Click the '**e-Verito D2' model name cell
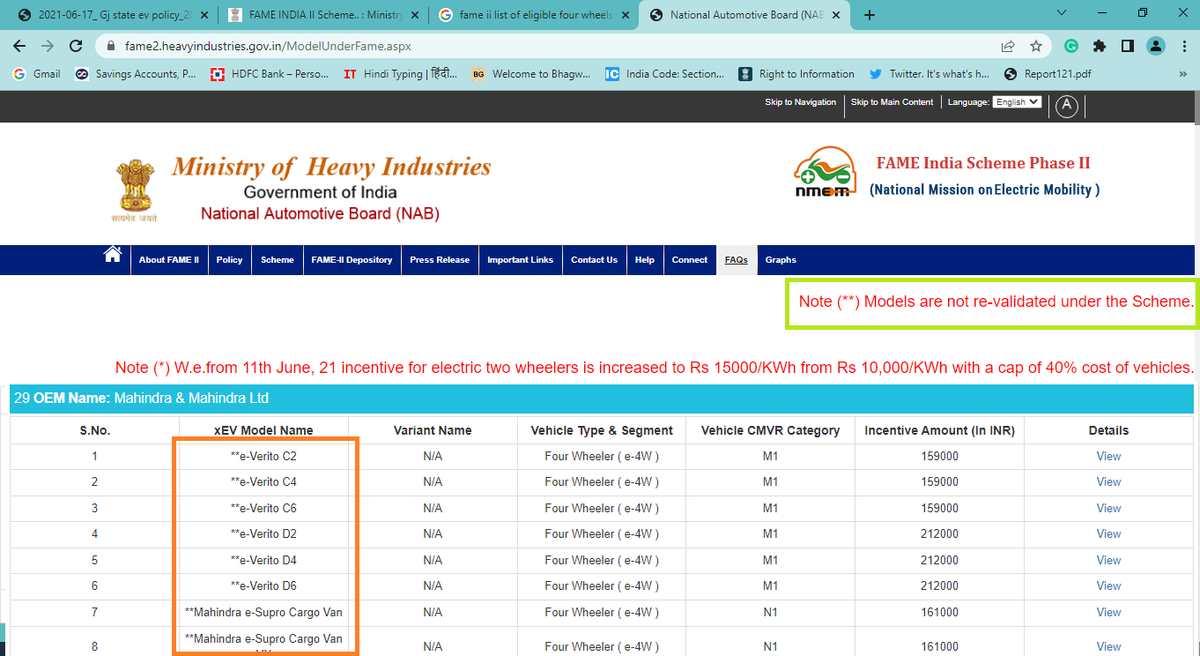The image size is (1200, 656). point(264,534)
